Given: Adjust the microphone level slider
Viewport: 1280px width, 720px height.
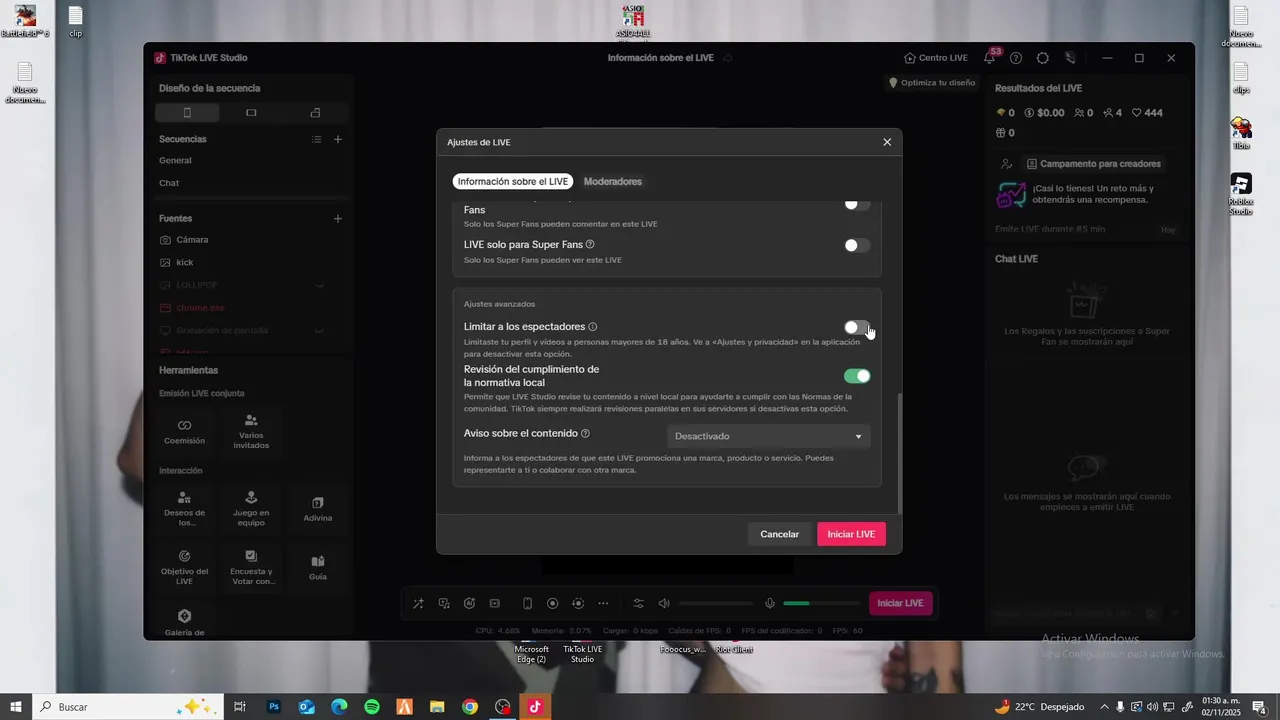Looking at the screenshot, I should tap(821, 603).
